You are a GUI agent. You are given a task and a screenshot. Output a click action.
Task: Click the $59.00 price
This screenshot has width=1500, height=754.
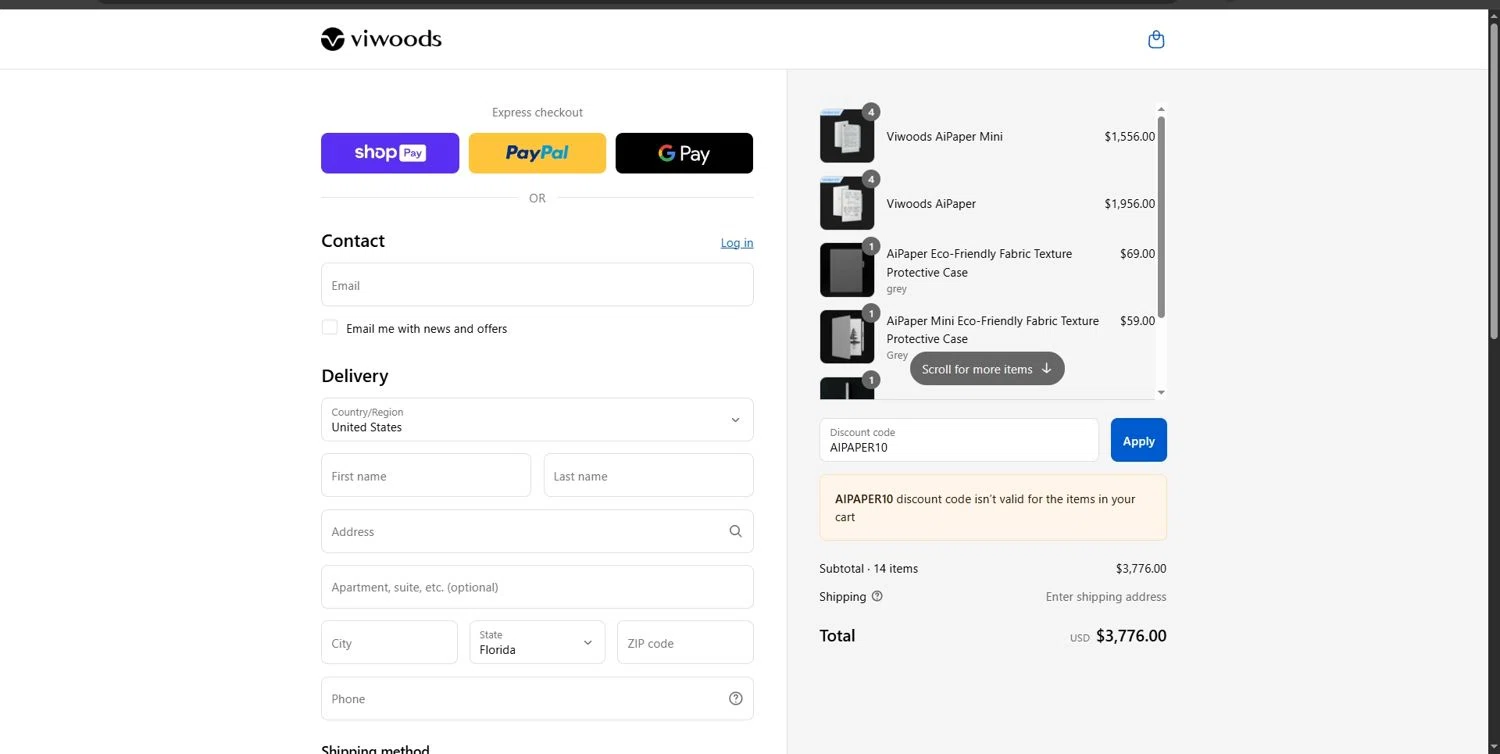1137,321
